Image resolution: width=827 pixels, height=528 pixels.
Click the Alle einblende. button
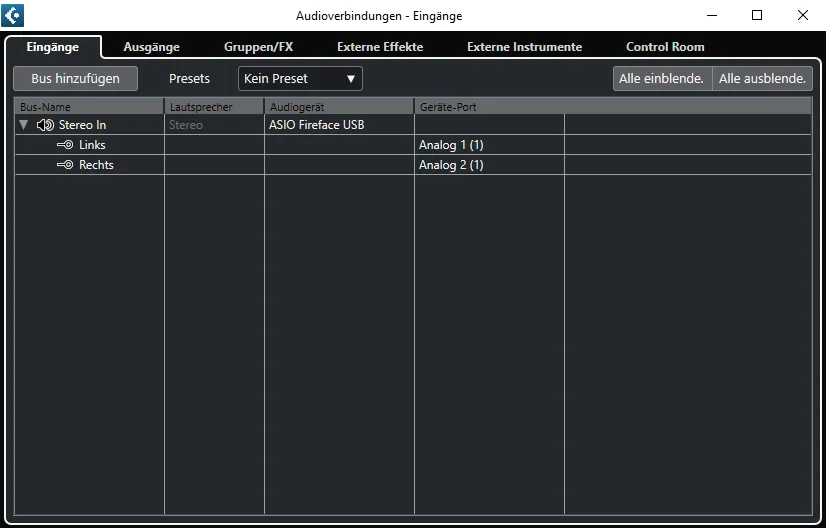tap(662, 79)
